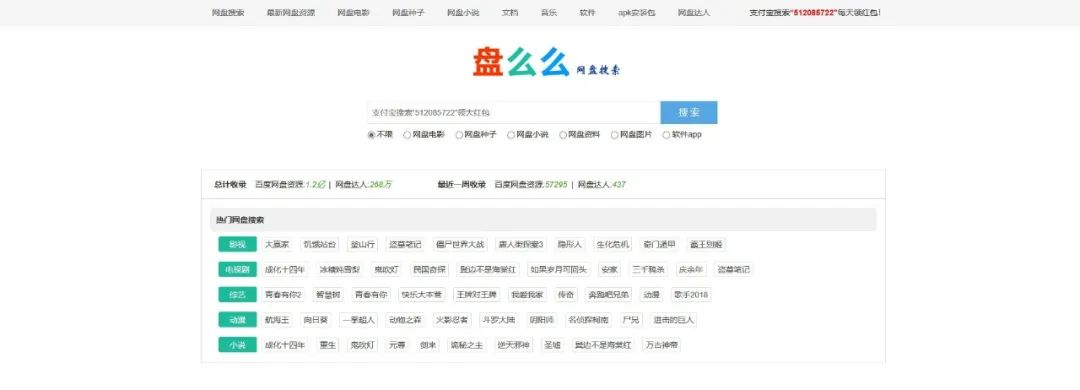Open the 安家 tag
Screen dimensions: 1080x390
pos(610,269)
